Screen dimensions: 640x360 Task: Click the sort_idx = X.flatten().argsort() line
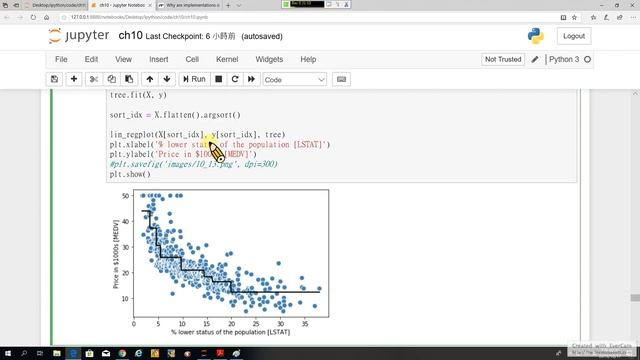(175, 115)
